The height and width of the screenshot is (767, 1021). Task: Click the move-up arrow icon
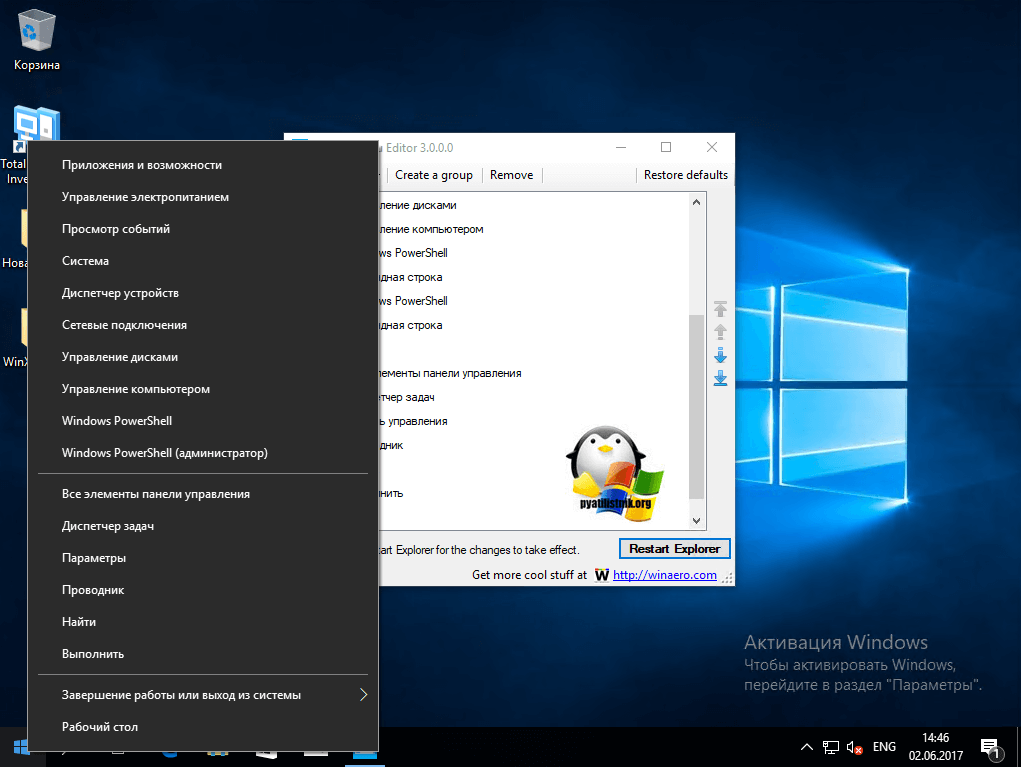(x=720, y=332)
